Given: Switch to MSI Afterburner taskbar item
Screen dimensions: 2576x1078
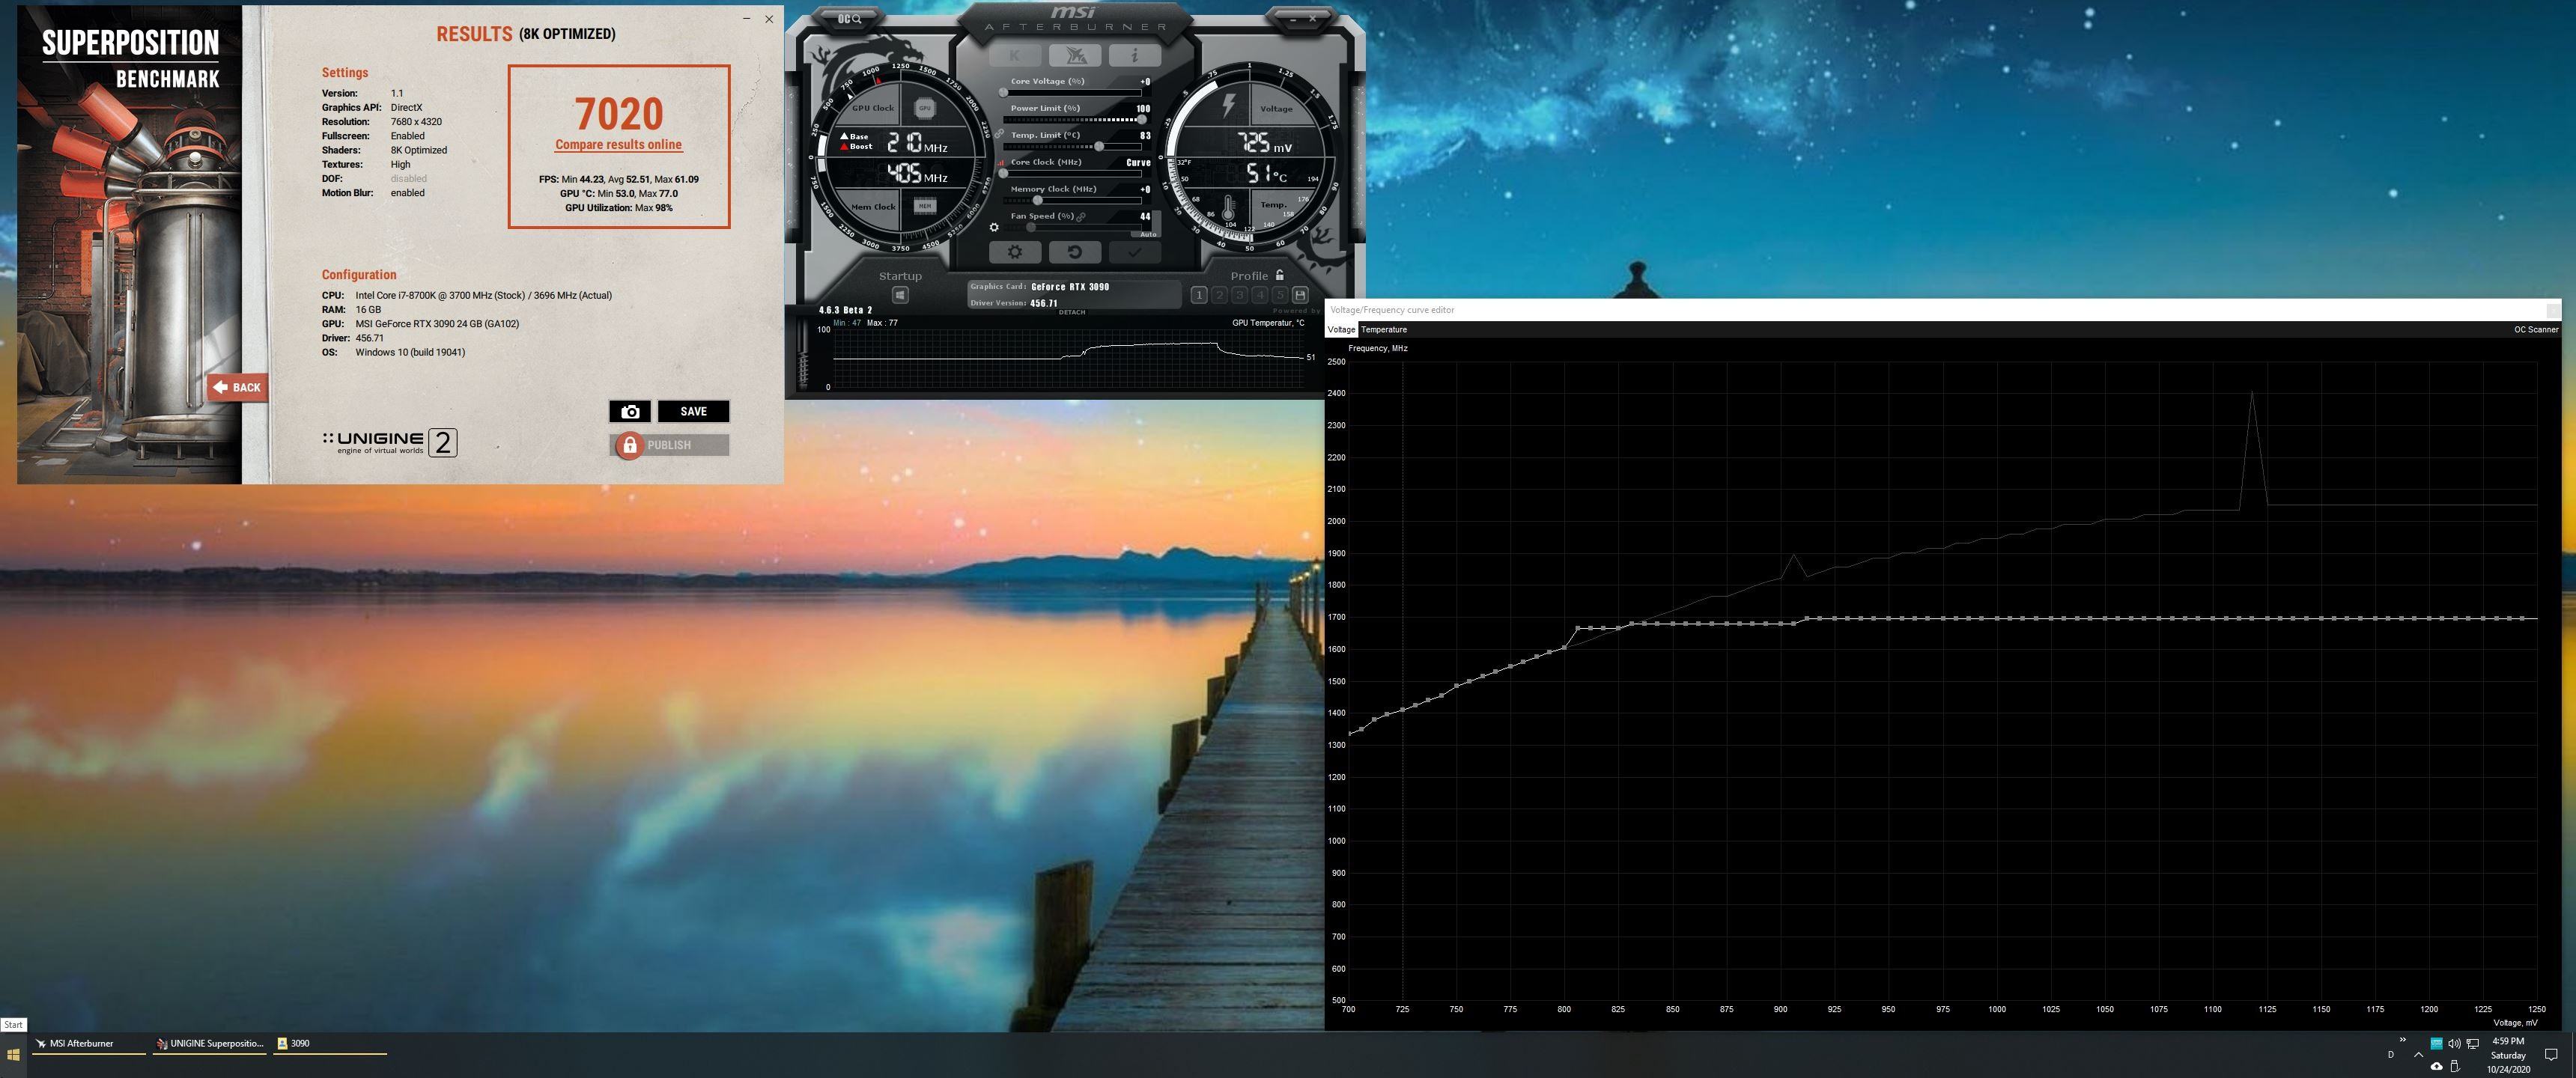Looking at the screenshot, I should tap(89, 1044).
